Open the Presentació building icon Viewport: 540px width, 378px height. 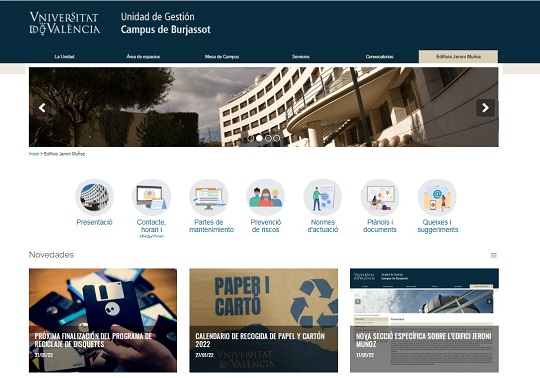(x=94, y=197)
